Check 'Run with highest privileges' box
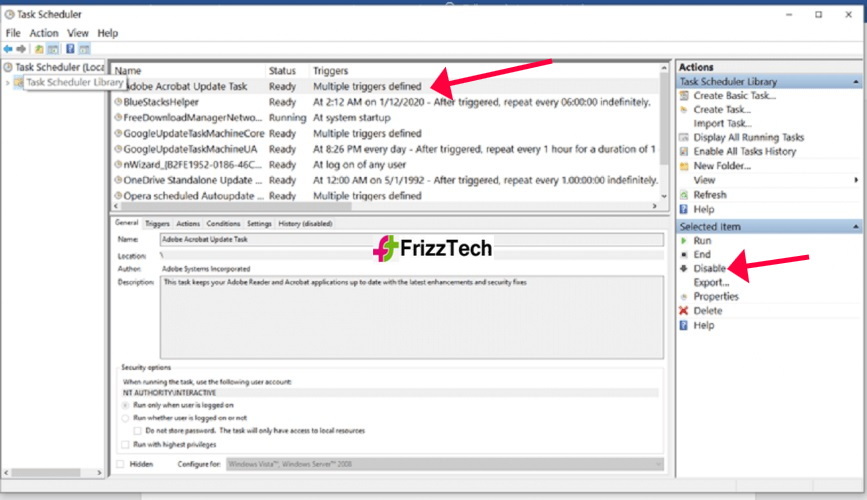The width and height of the screenshot is (867, 500). tap(126, 445)
